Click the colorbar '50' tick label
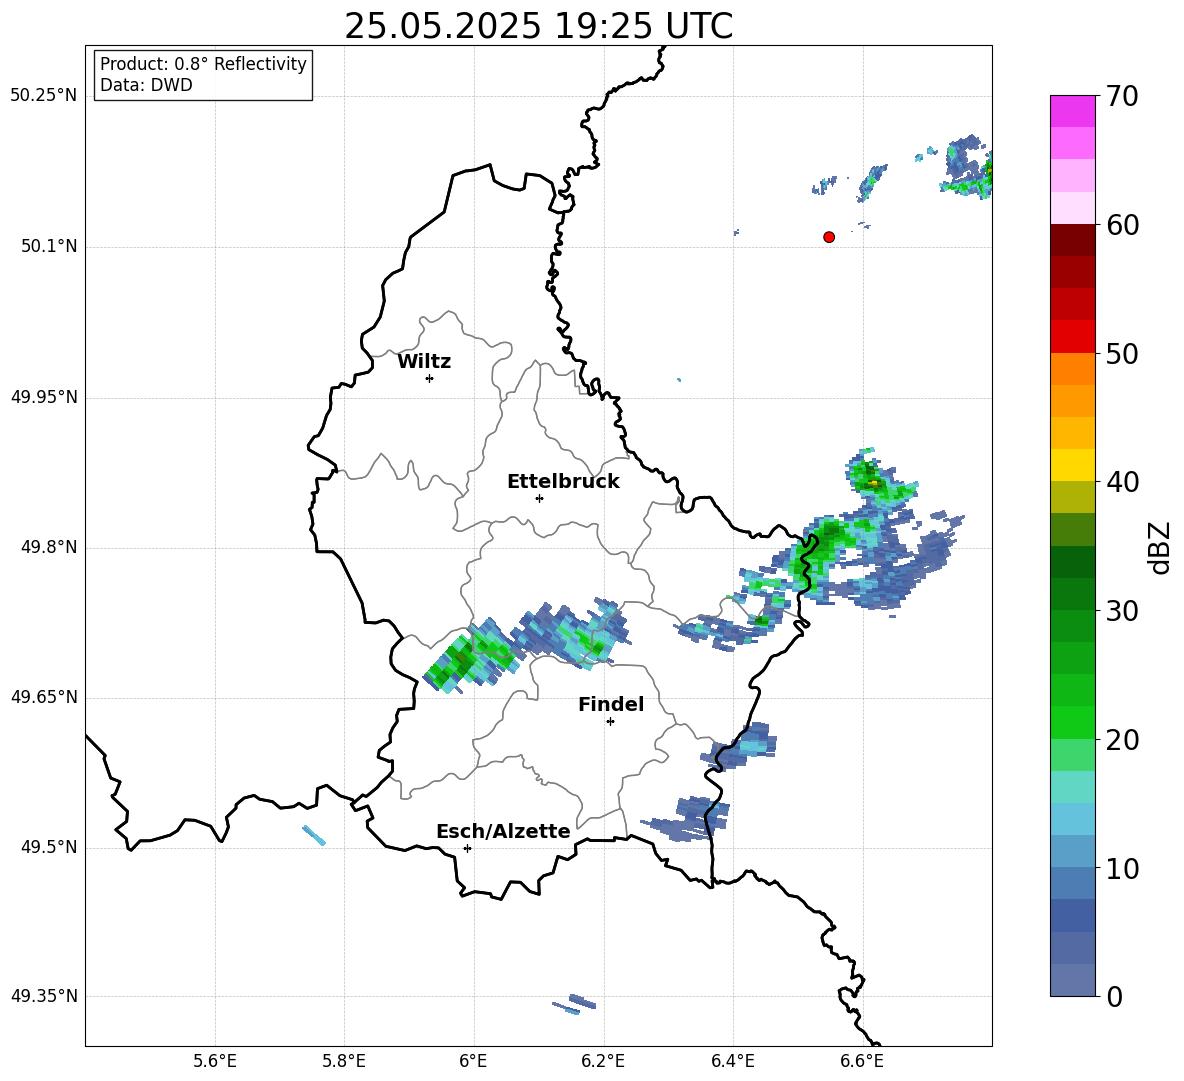 coord(1122,353)
